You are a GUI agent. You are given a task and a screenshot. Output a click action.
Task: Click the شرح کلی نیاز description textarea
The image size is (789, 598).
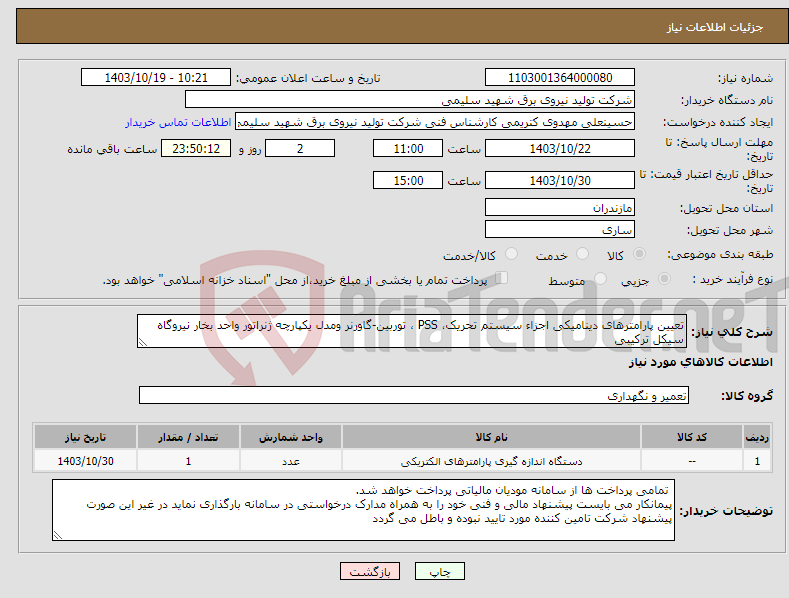[x=412, y=331]
